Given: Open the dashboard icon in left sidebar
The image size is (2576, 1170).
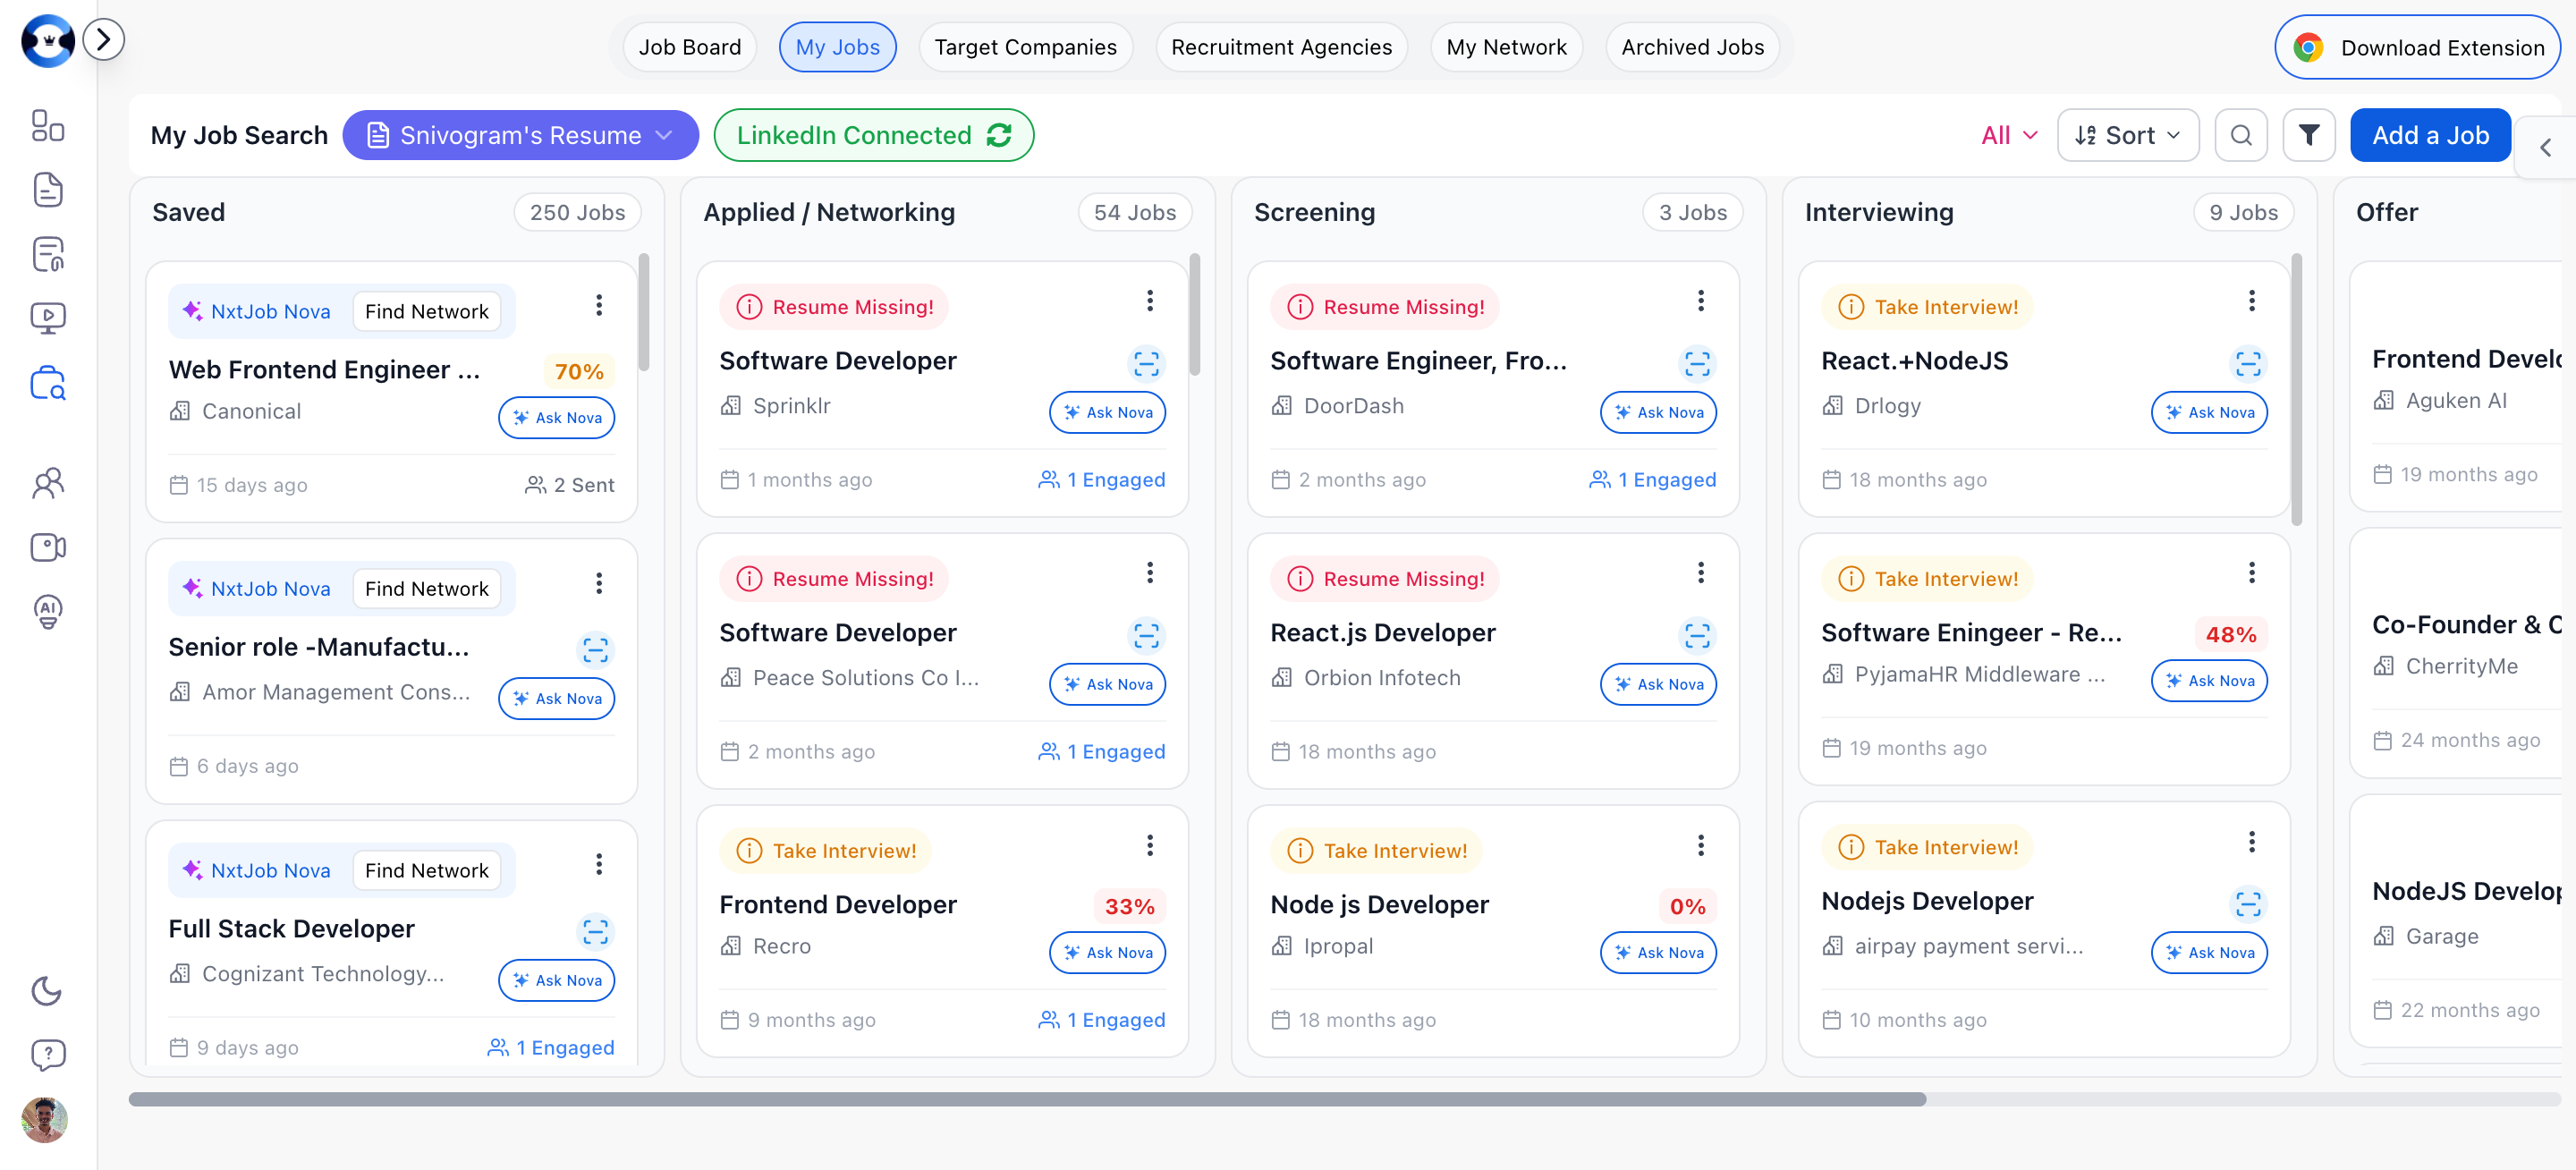Looking at the screenshot, I should (x=48, y=126).
